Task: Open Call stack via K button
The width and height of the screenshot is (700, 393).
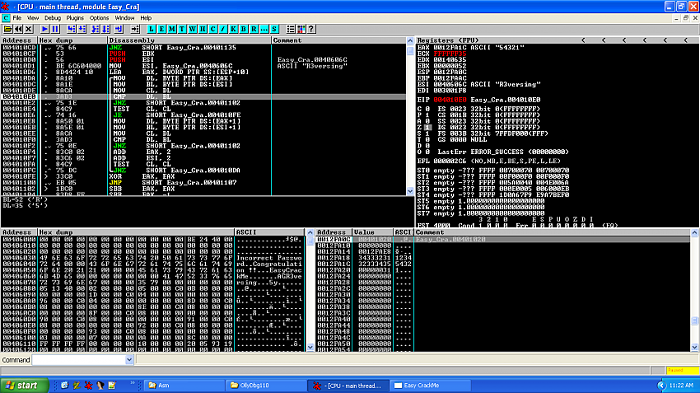Action: click(233, 29)
